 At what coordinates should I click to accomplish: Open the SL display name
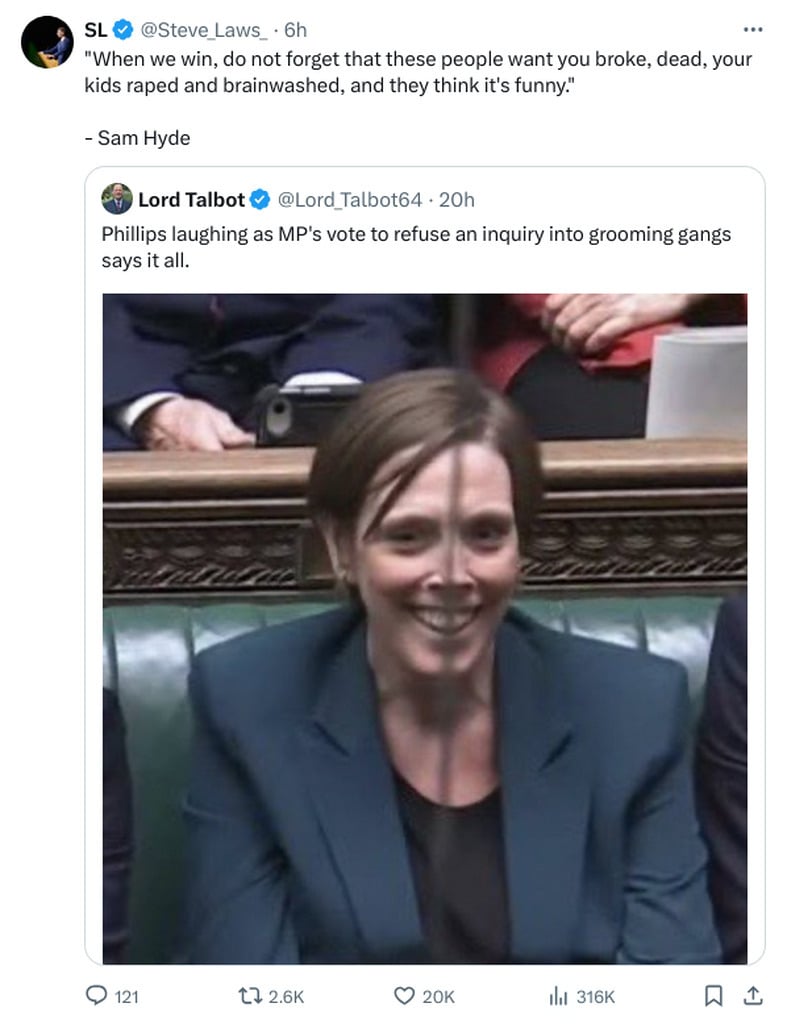96,30
